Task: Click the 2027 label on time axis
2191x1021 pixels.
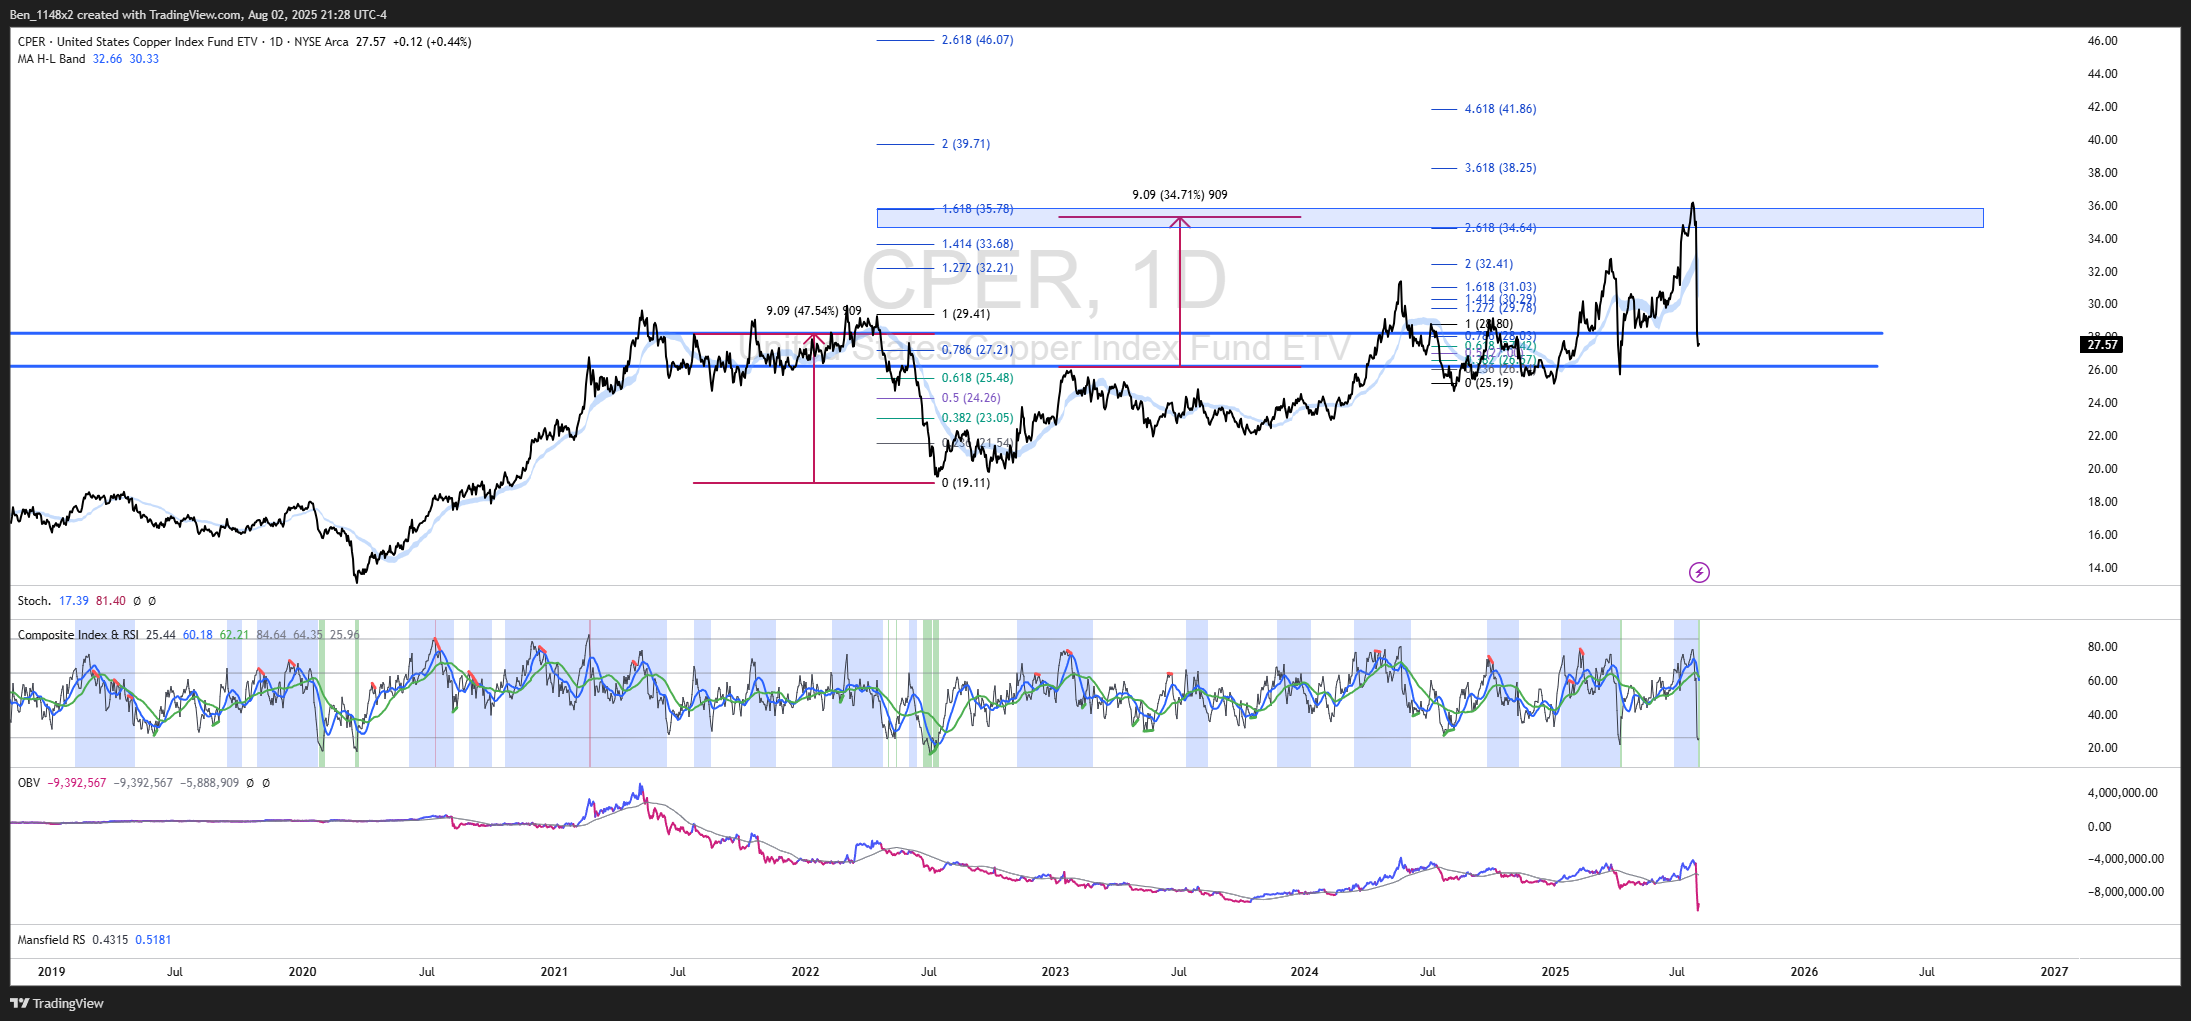Action: tap(2054, 972)
